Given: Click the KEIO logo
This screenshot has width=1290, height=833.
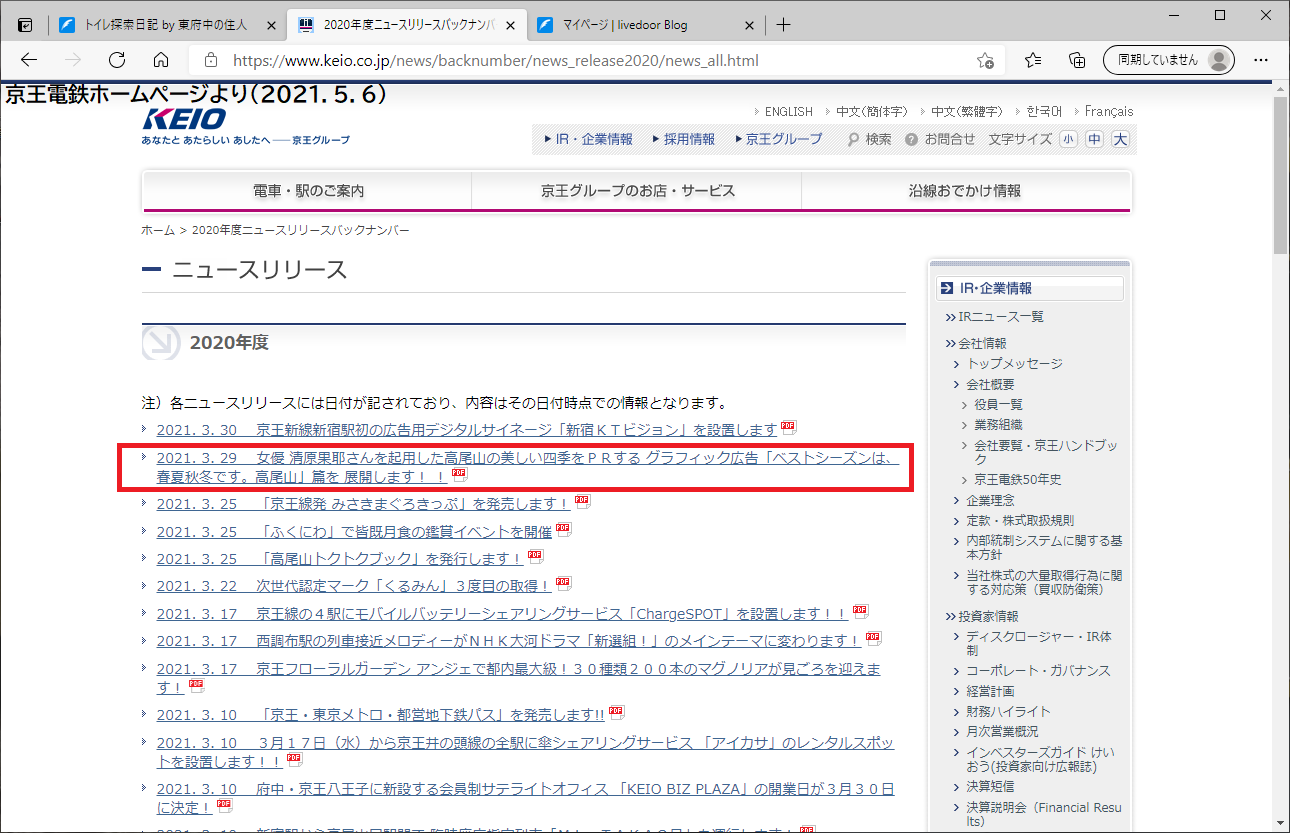Looking at the screenshot, I should [184, 119].
